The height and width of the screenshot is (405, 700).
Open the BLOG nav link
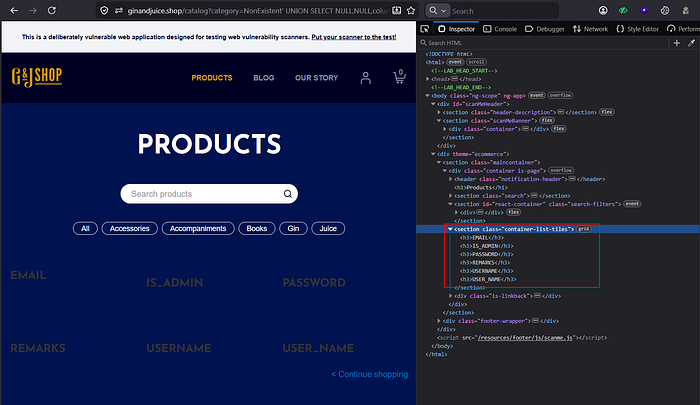click(x=263, y=78)
